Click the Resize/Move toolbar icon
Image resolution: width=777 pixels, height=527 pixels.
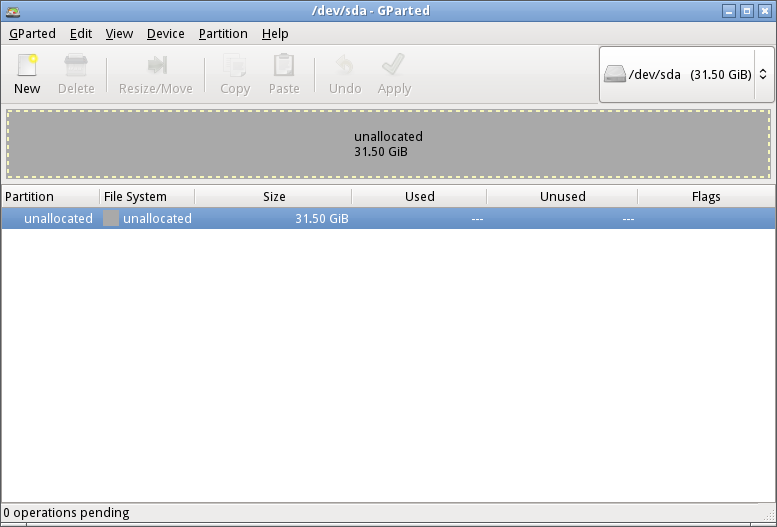[157, 65]
